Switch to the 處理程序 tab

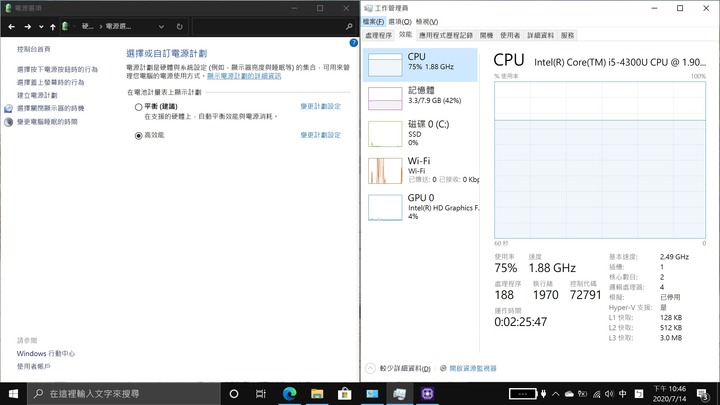click(x=379, y=35)
